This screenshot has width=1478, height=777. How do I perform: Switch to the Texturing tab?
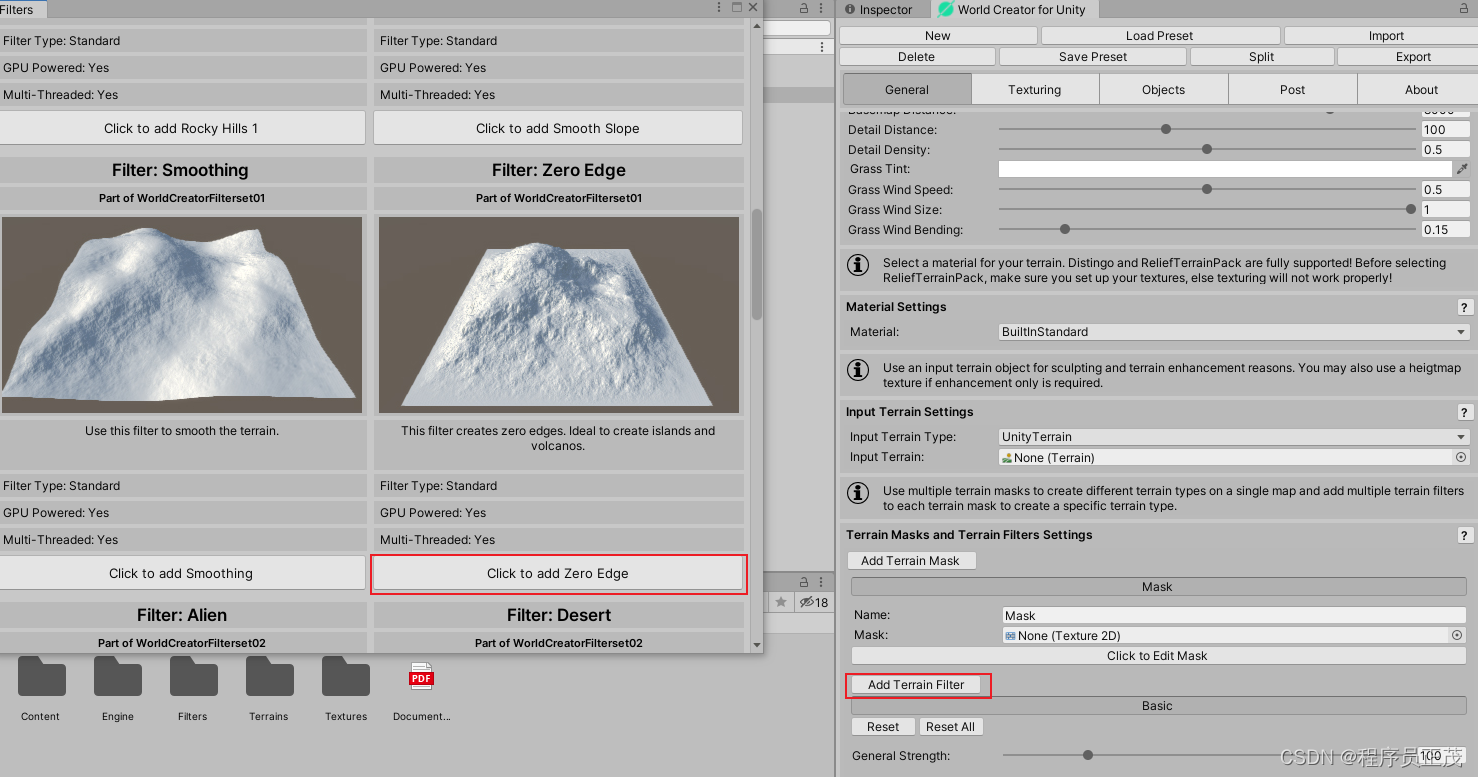click(x=1034, y=89)
